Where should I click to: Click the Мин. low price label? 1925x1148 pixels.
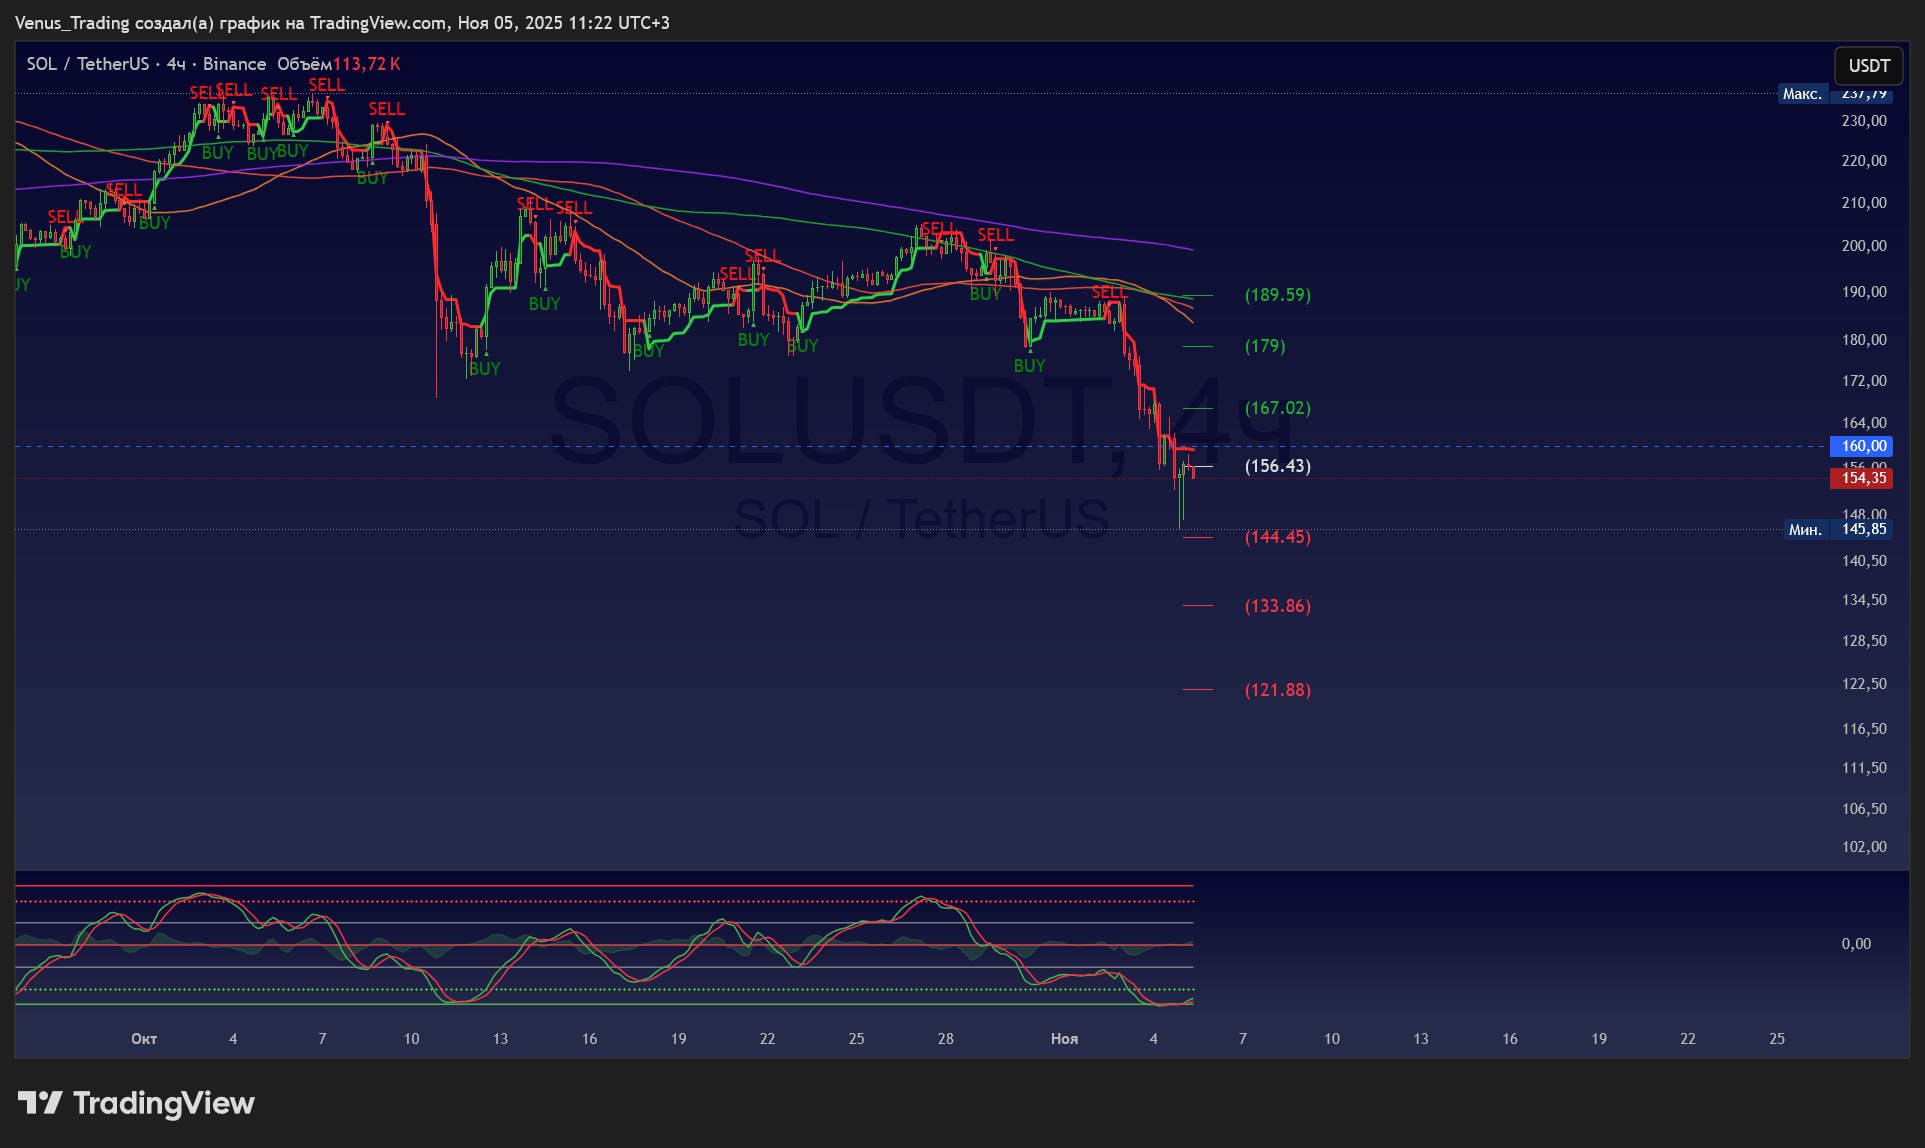pos(1805,530)
